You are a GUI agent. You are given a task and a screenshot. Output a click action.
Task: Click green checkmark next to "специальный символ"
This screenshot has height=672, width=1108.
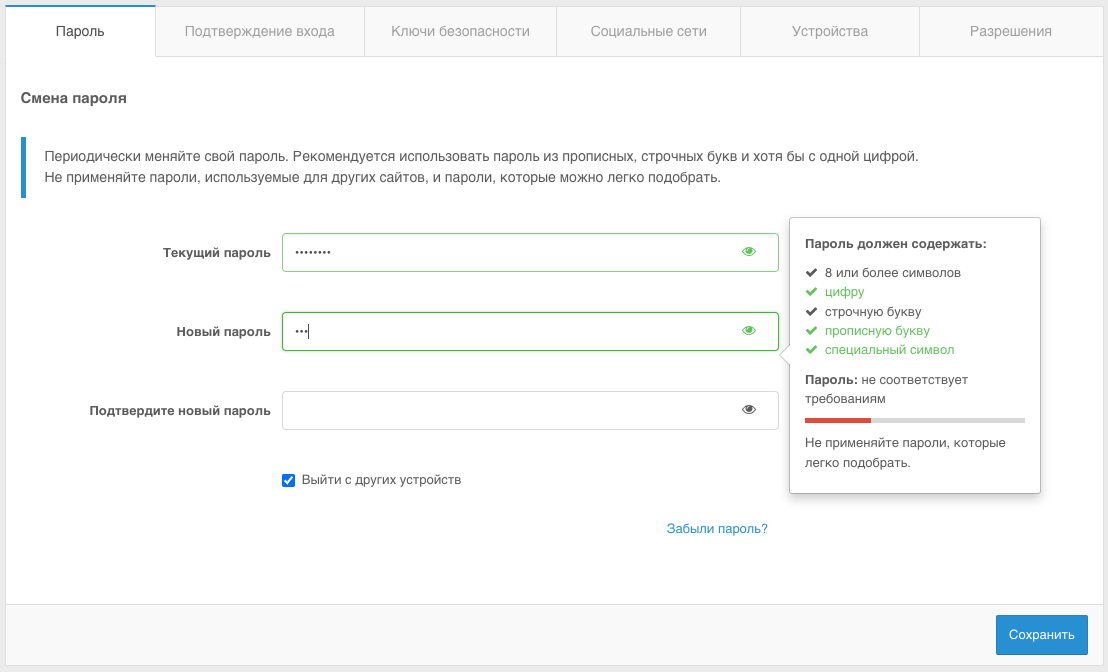[x=811, y=350]
